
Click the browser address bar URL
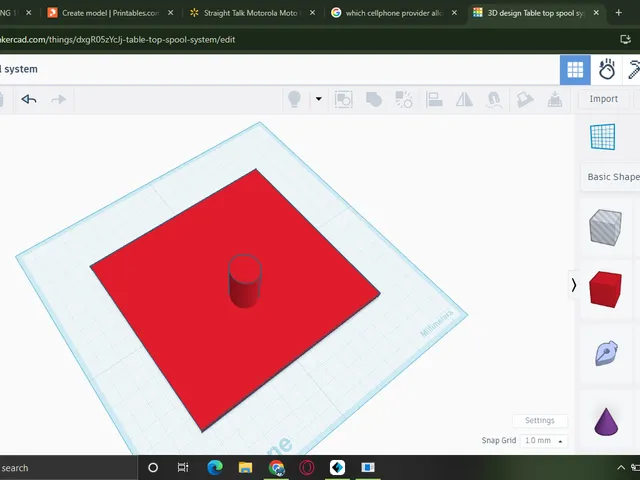[118, 40]
